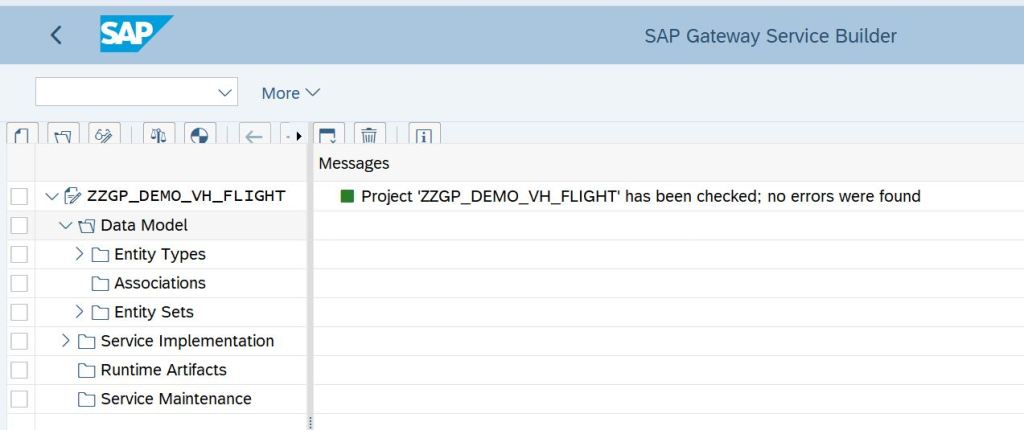
Task: Tick the checkbox beside Entity Types
Action: click(19, 255)
